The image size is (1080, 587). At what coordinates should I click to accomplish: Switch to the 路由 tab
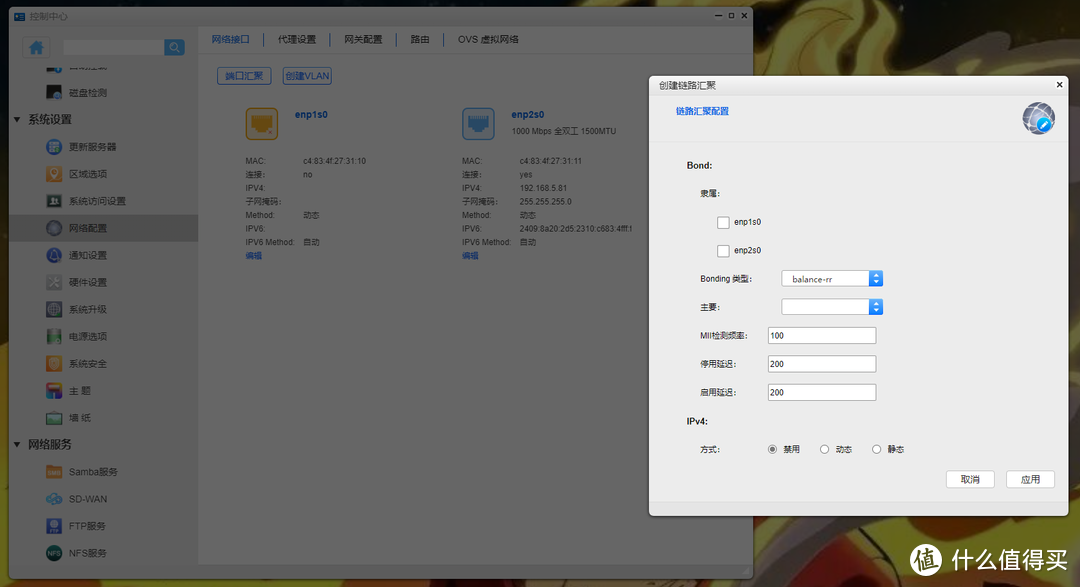419,39
